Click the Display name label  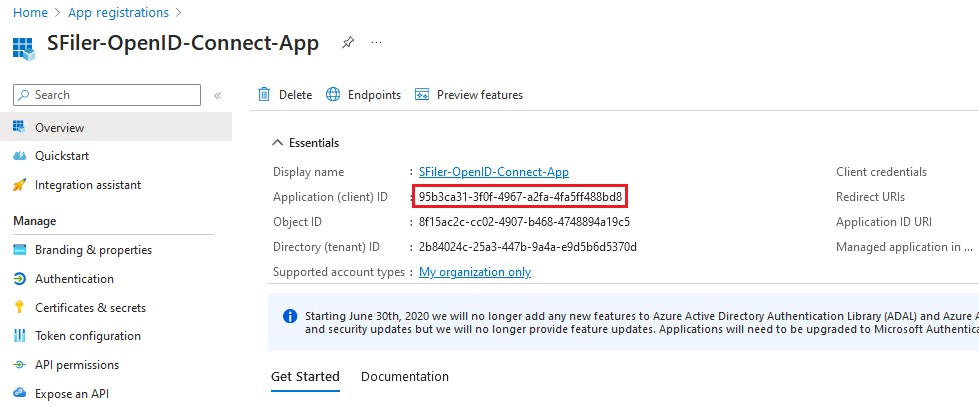pyautogui.click(x=308, y=172)
